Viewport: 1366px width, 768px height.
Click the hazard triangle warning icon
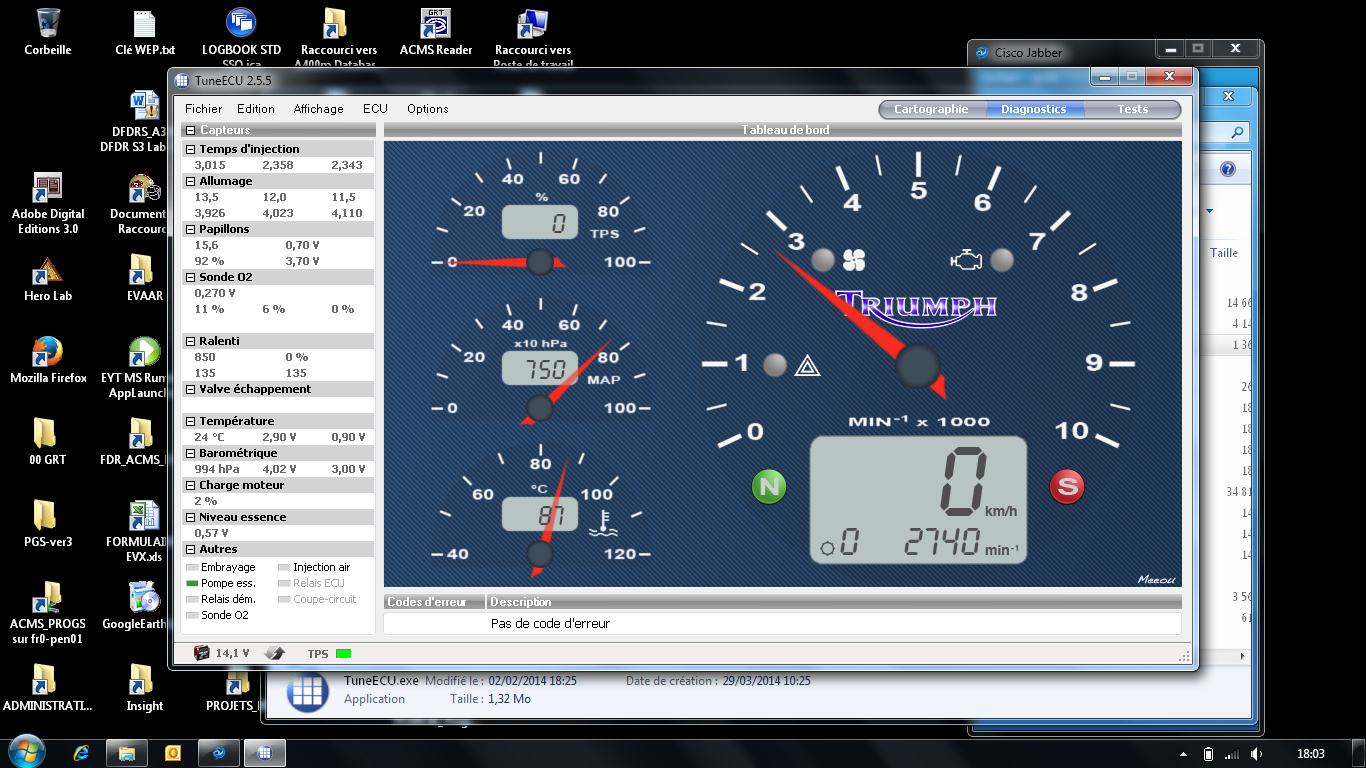tap(807, 366)
